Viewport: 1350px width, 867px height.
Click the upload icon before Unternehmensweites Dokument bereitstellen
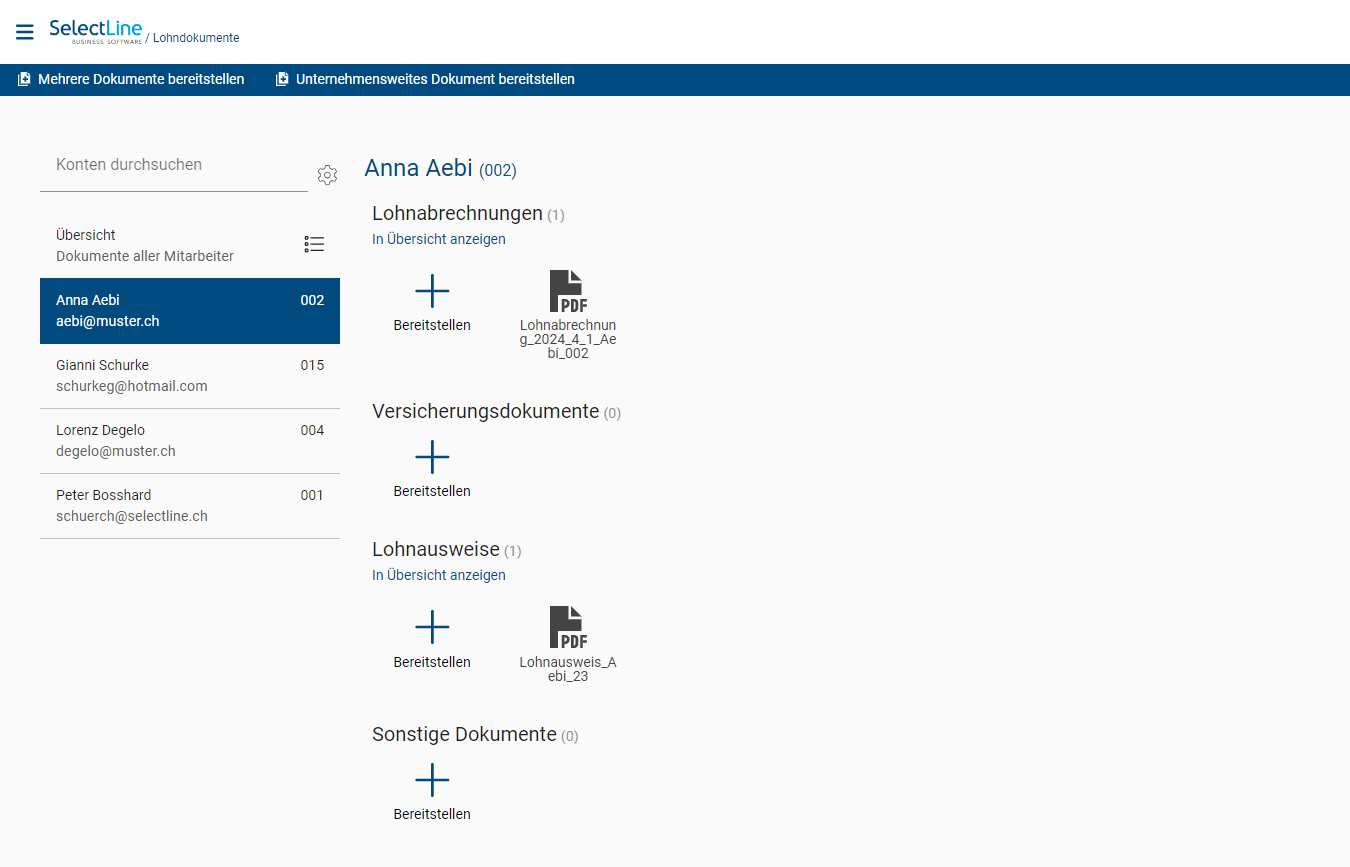coord(280,79)
